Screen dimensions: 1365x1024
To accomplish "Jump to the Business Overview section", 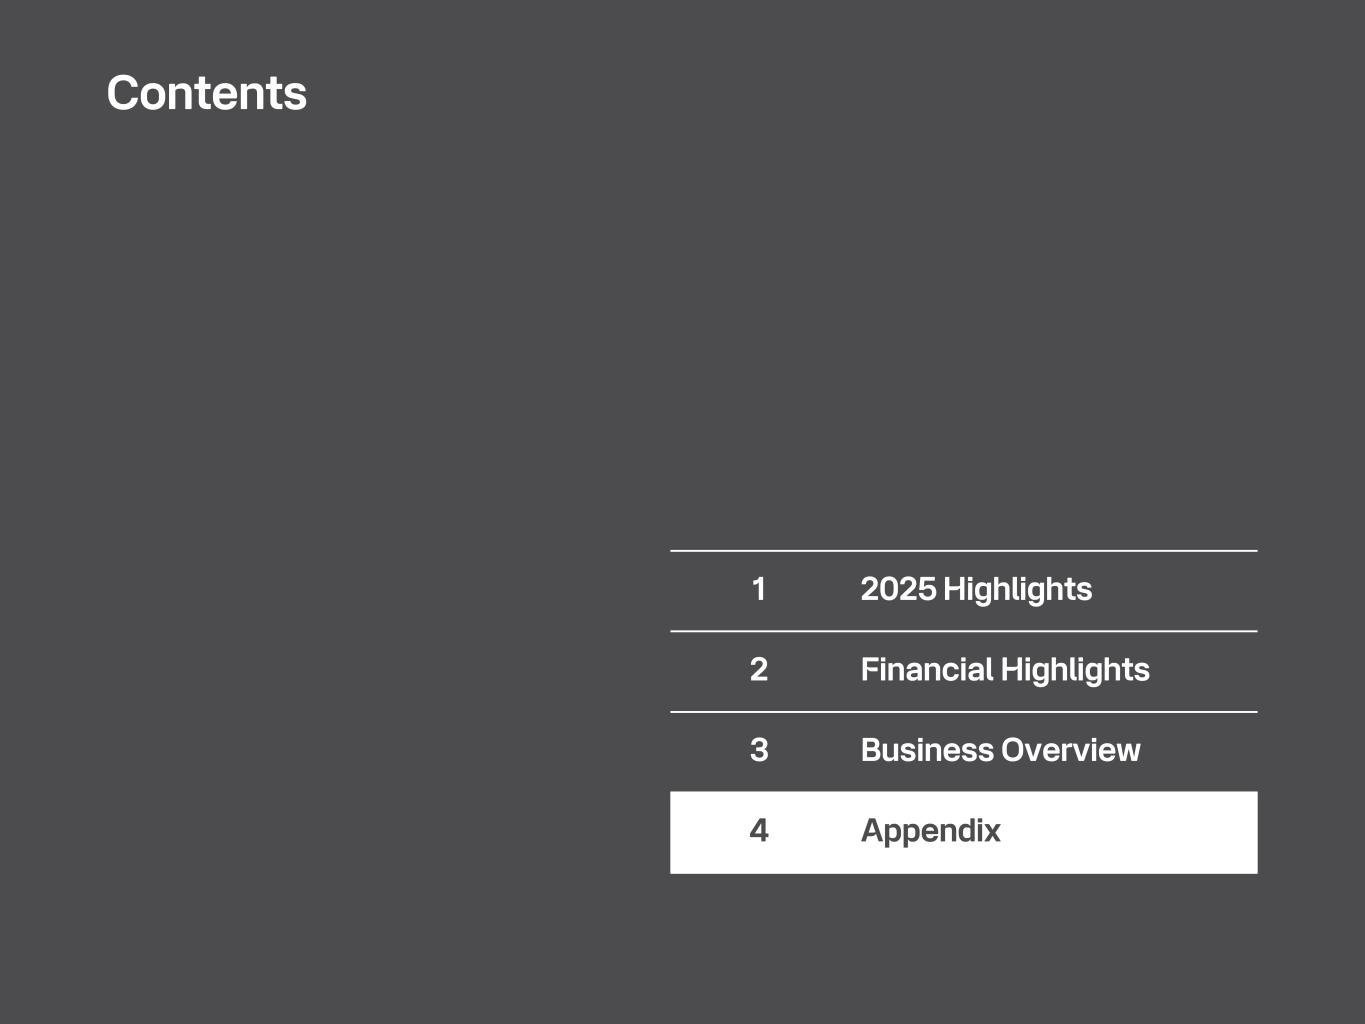I will (999, 750).
